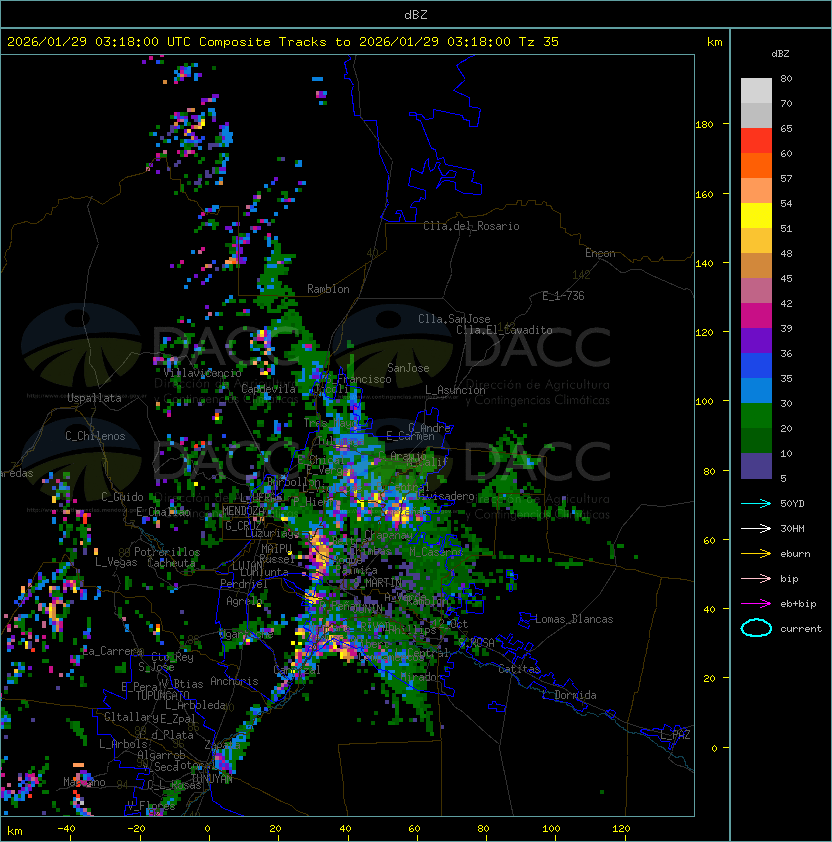
Task: Select the royal blue 35–36 dBZ swatch
Action: coord(756,366)
